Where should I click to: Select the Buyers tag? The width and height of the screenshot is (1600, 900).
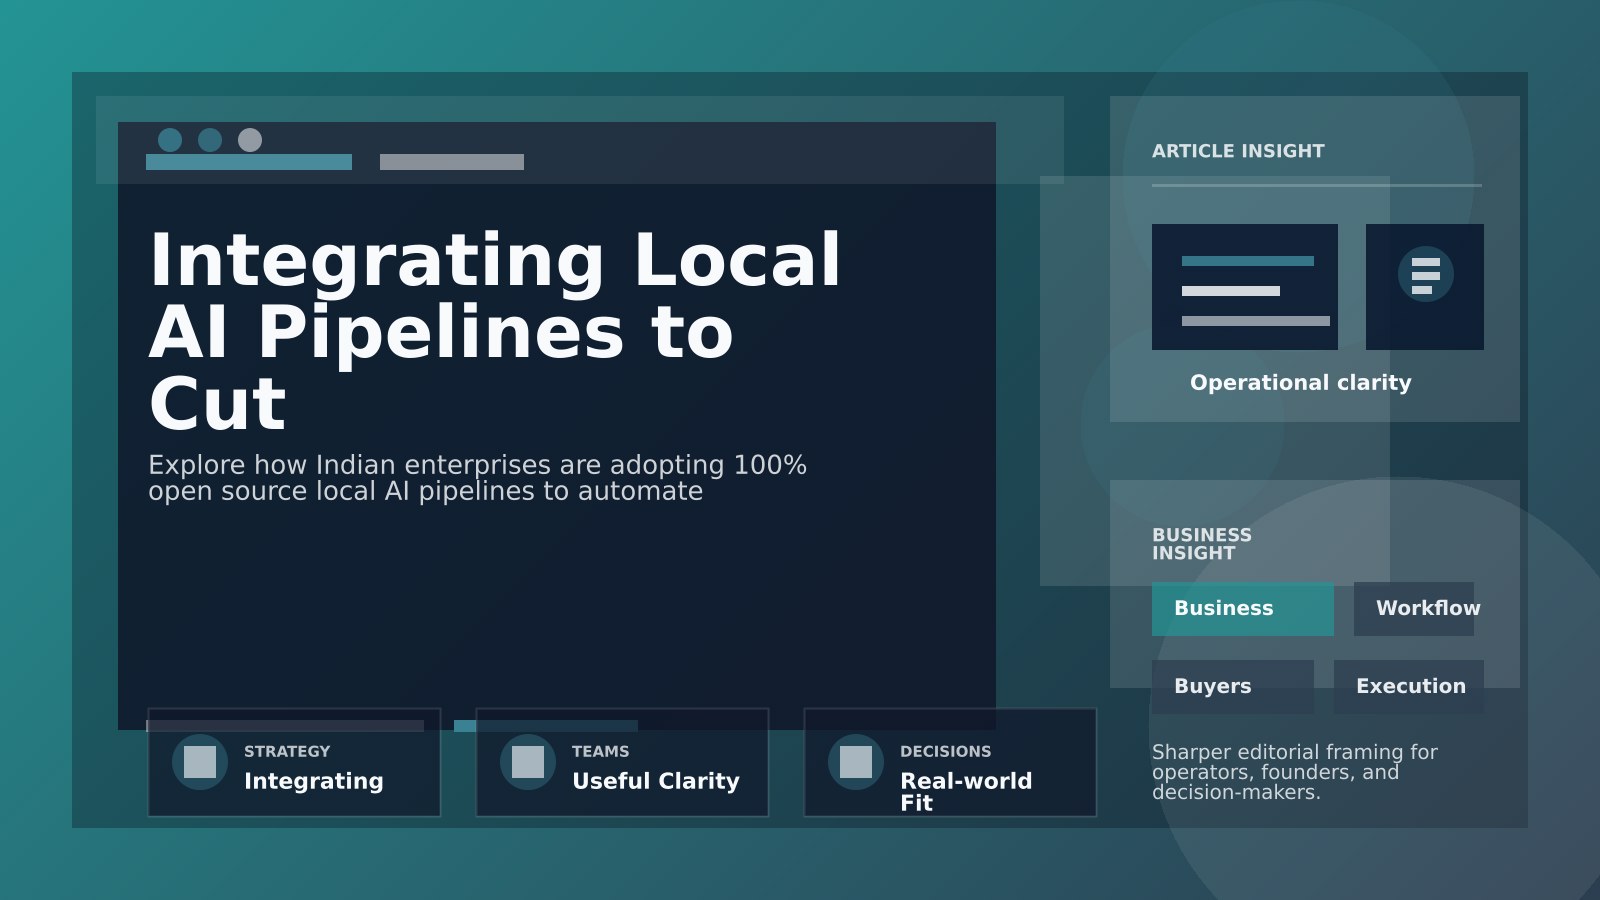pos(1233,687)
